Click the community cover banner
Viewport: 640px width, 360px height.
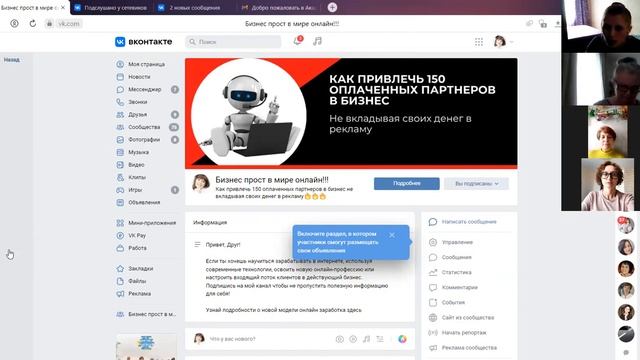[351, 113]
